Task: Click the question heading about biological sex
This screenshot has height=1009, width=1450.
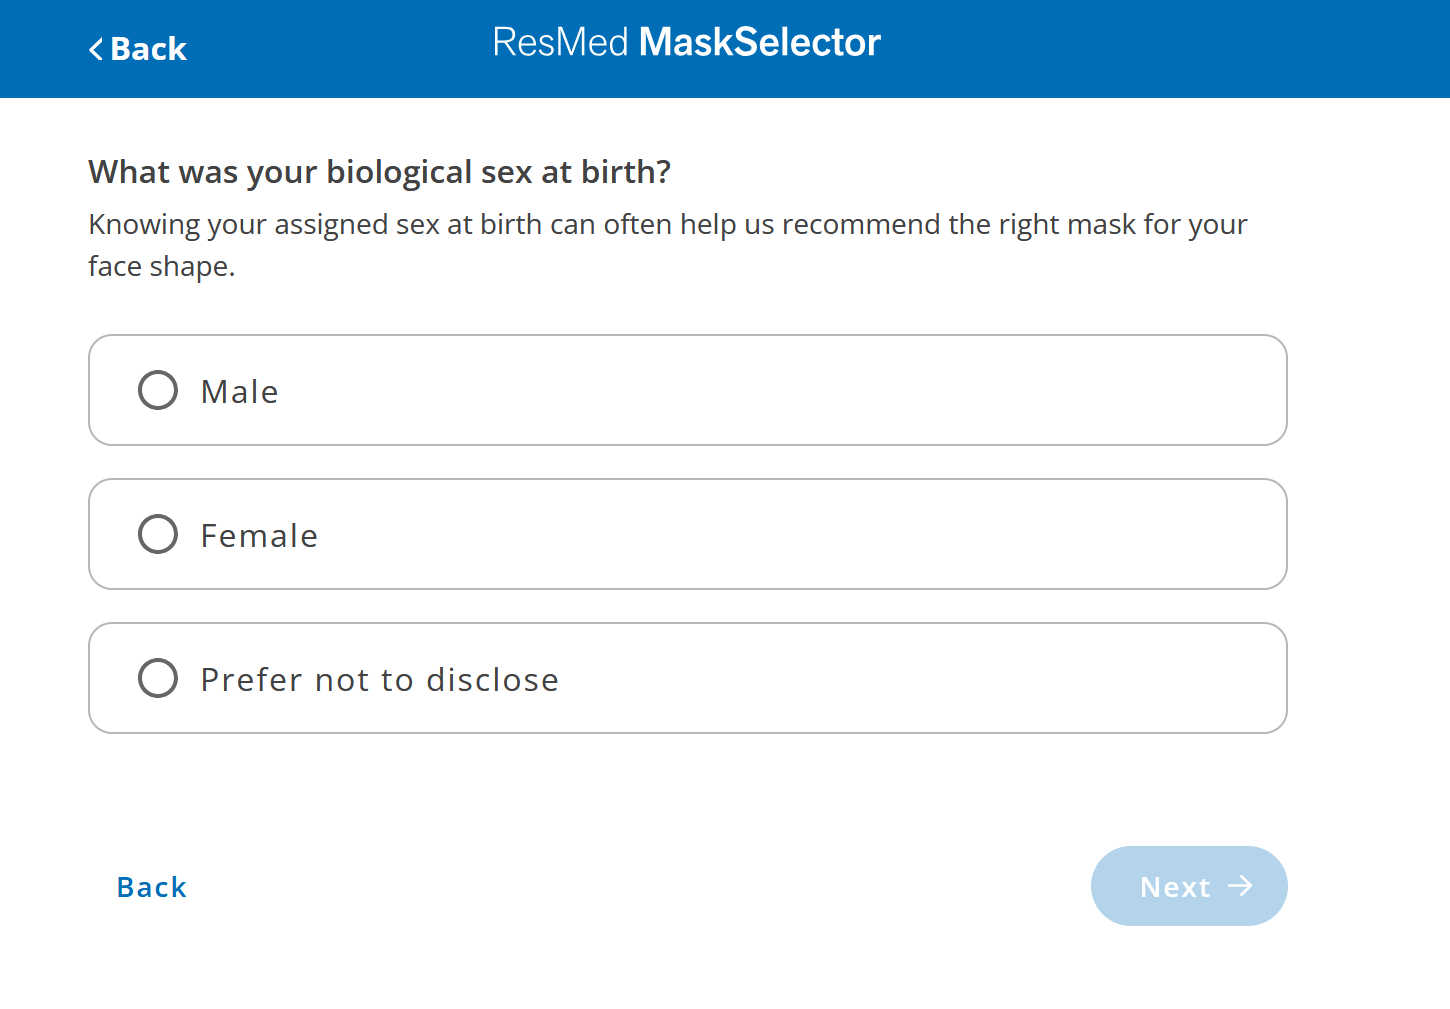Action: pos(379,171)
